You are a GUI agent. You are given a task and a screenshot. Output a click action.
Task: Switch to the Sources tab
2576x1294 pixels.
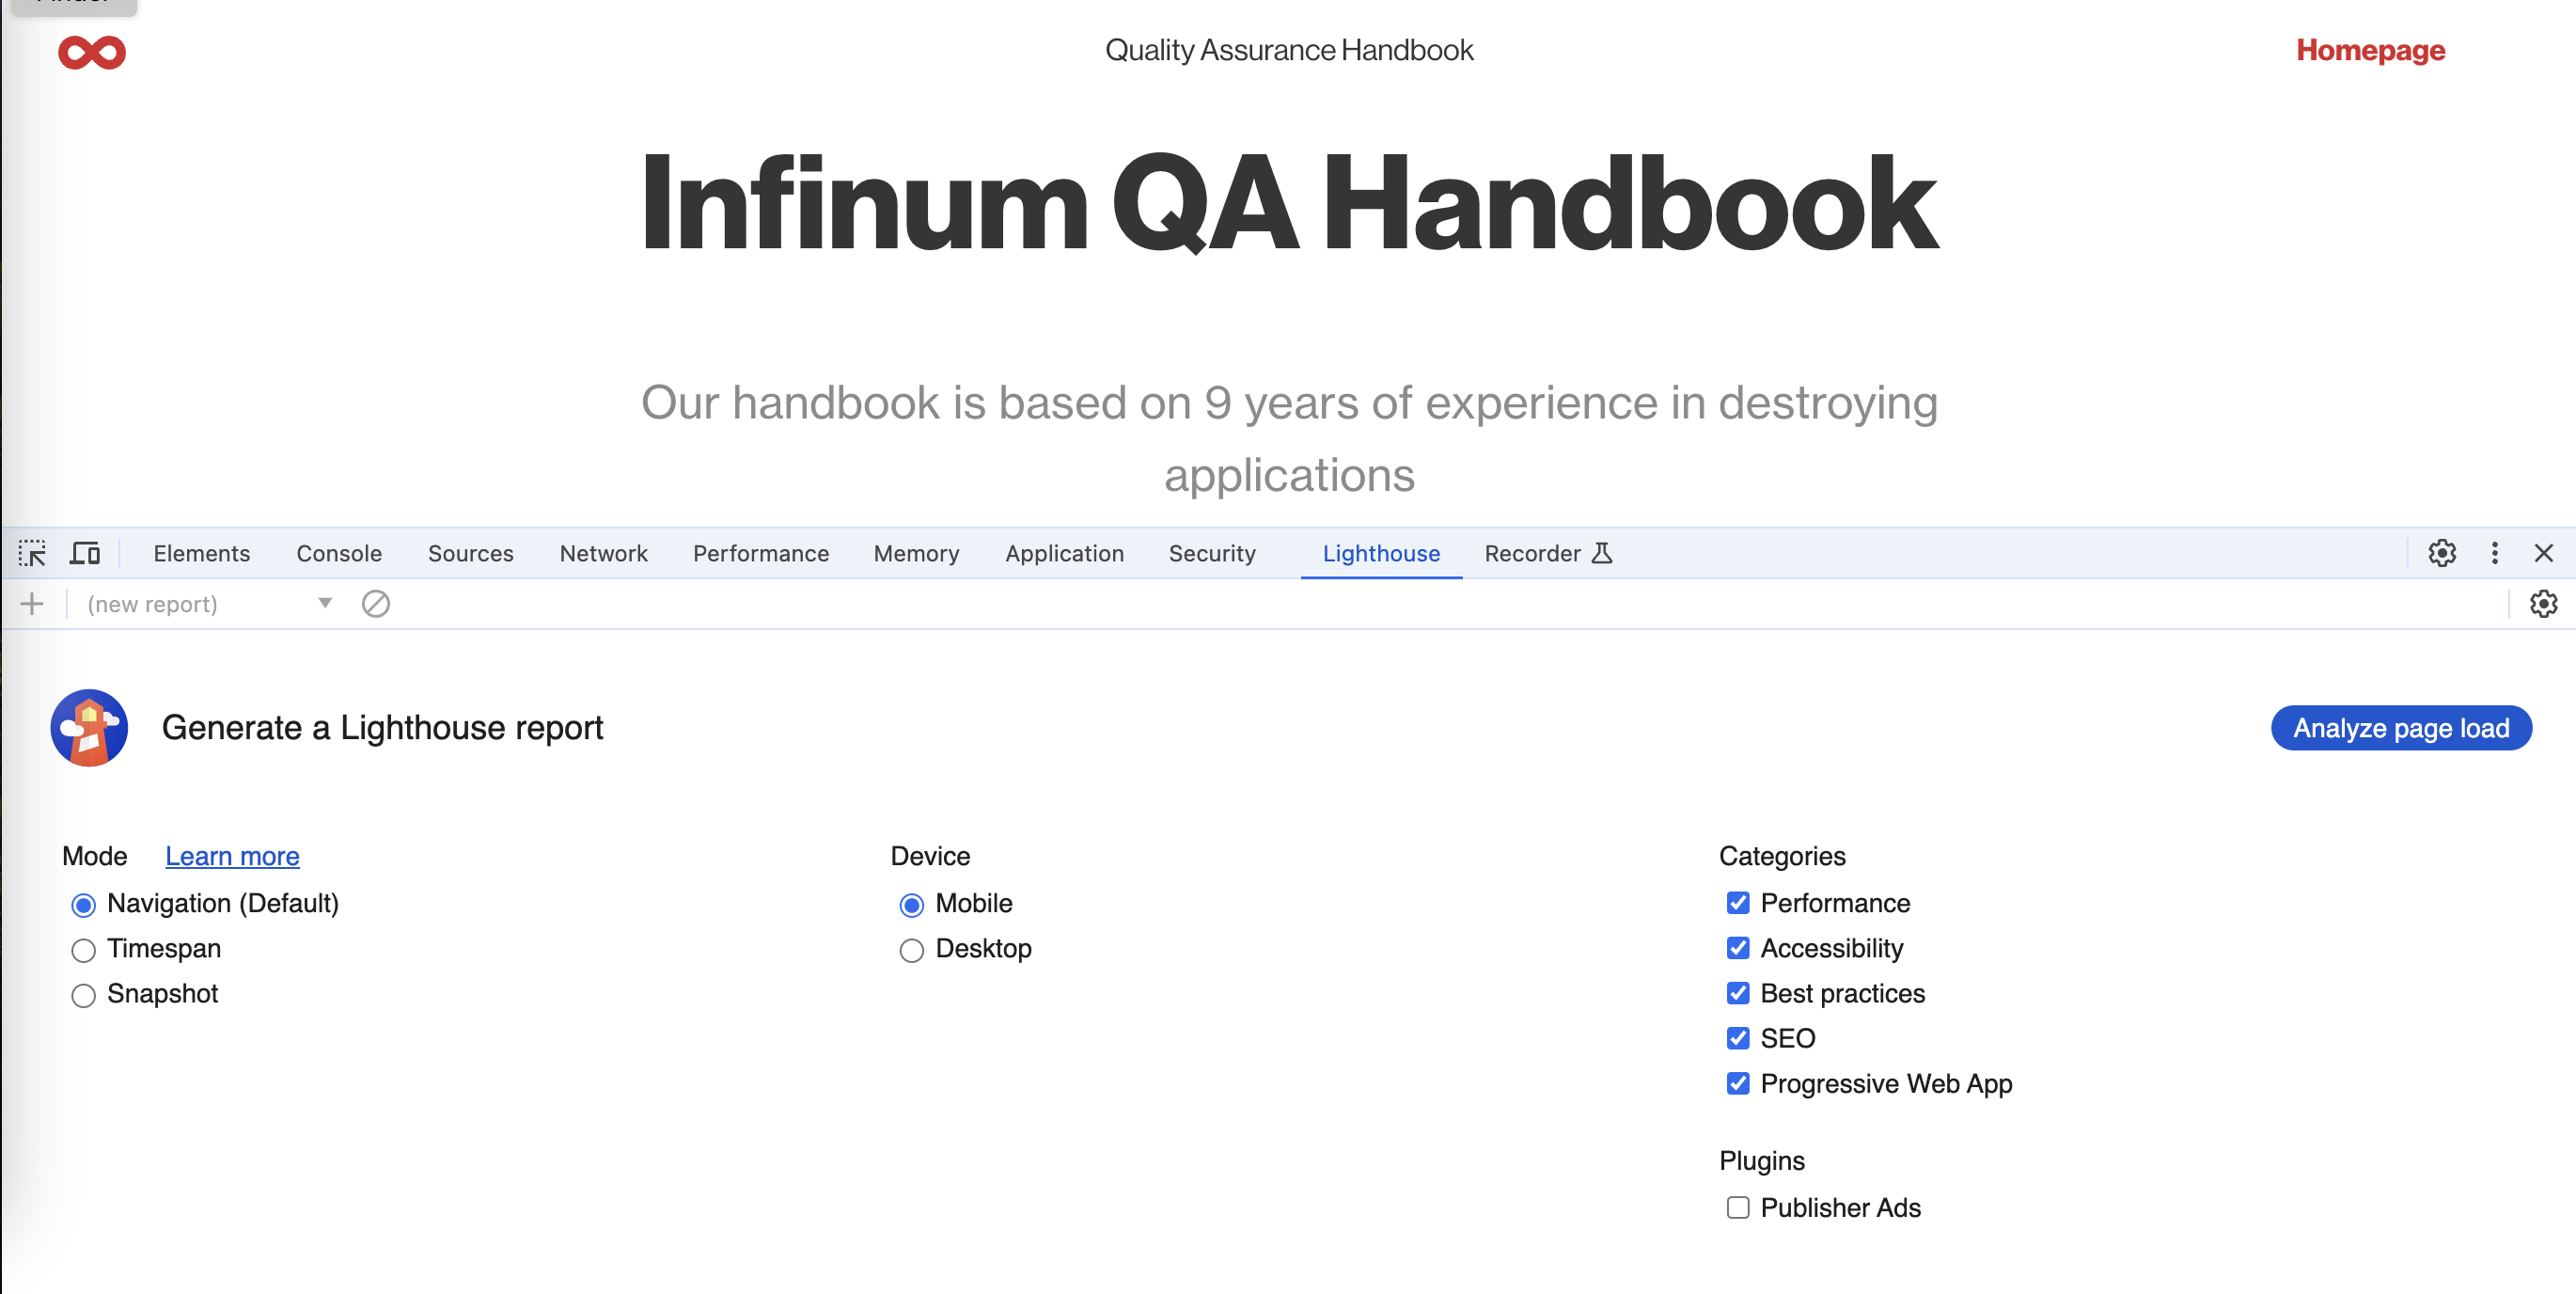(x=471, y=553)
